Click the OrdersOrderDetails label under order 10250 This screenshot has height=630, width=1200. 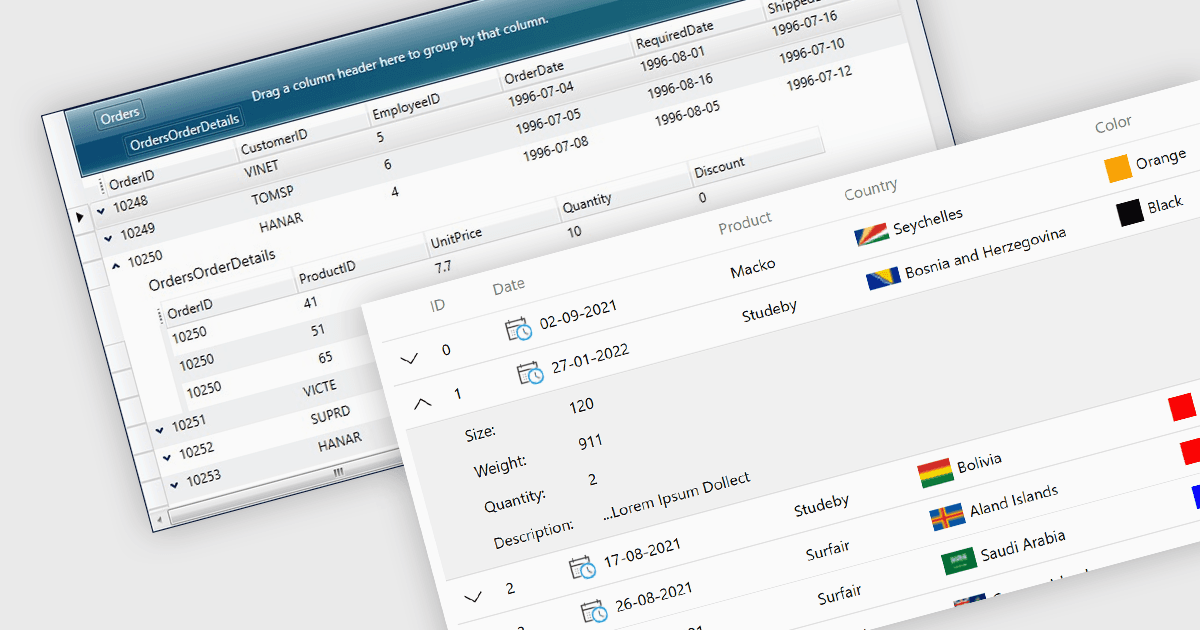pos(212,269)
